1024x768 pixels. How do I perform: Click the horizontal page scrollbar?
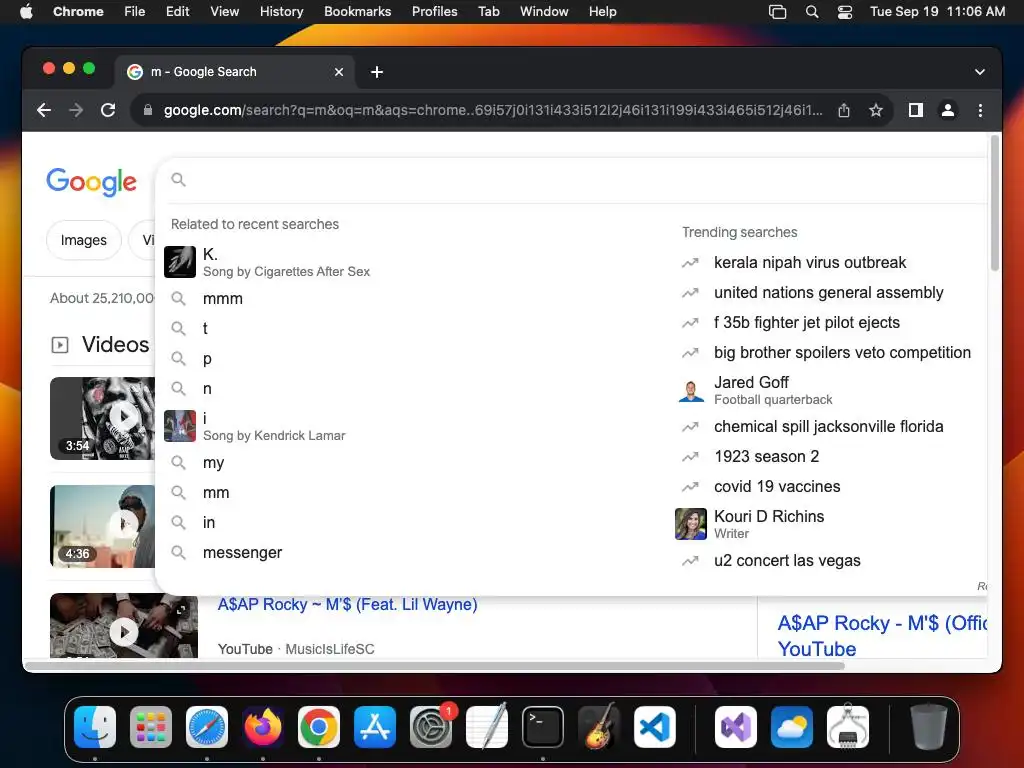pos(435,666)
